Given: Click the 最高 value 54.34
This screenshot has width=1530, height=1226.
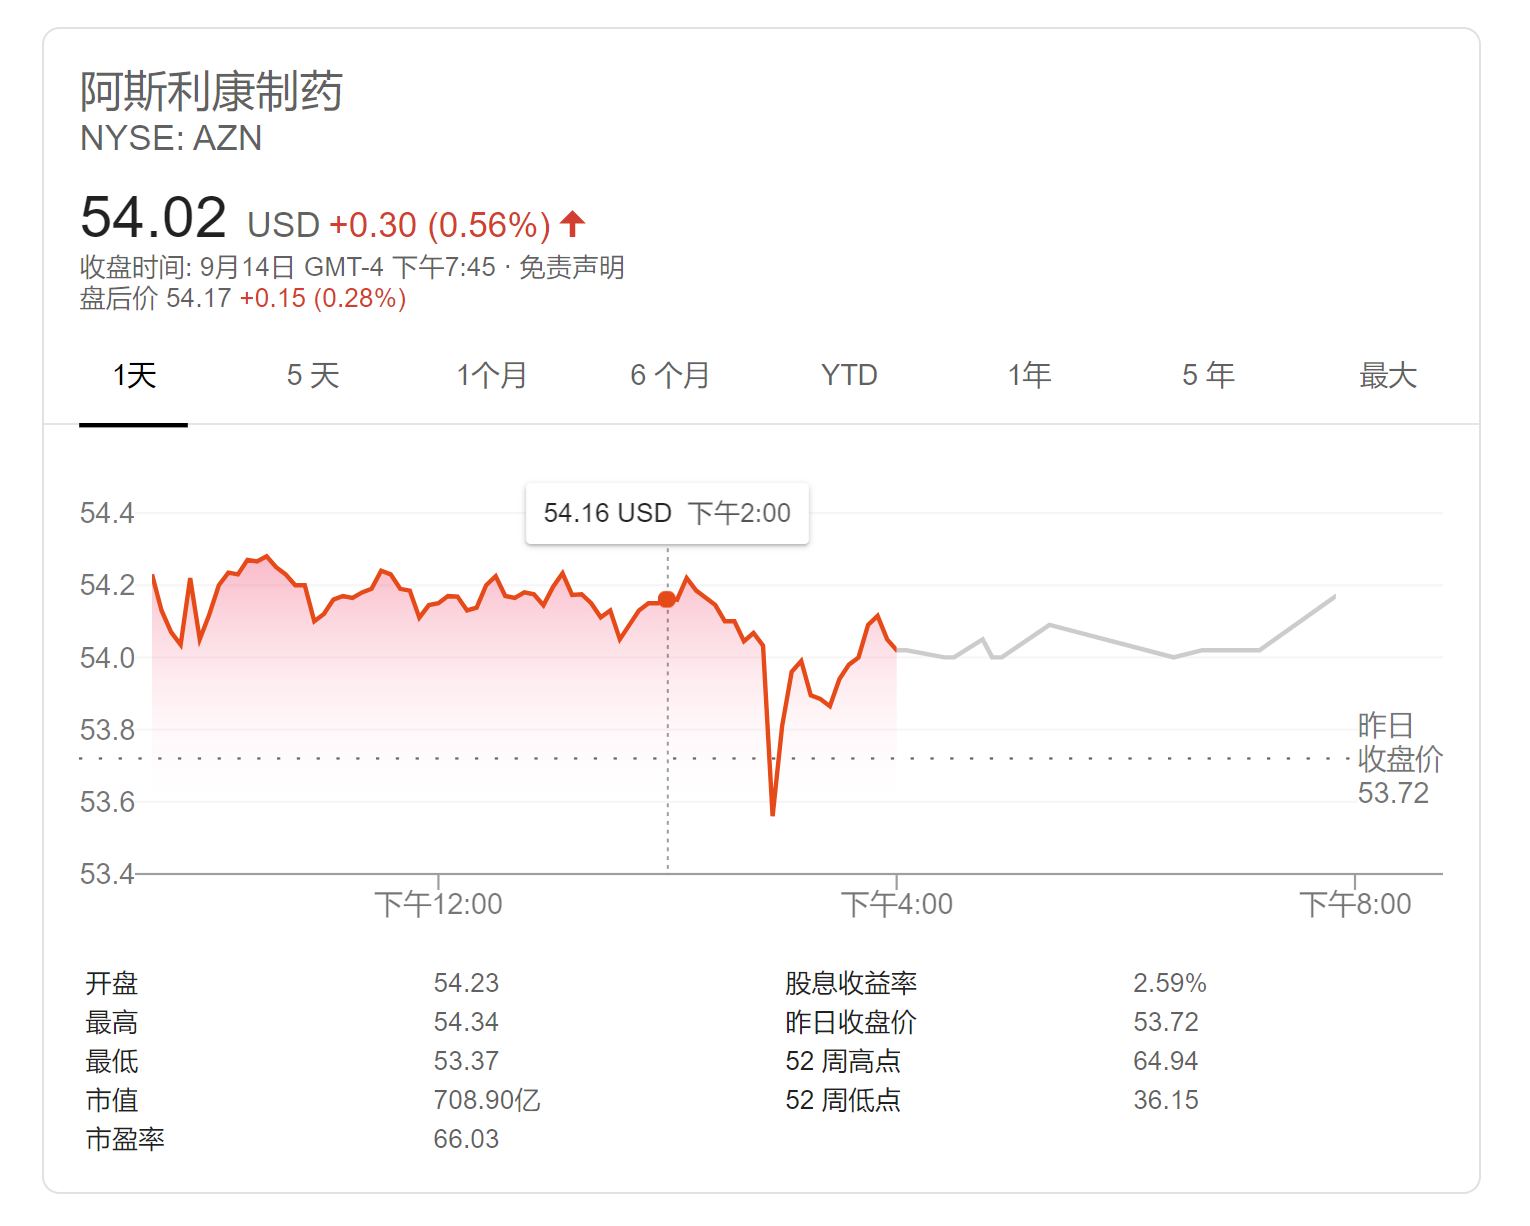Looking at the screenshot, I should click(466, 1022).
